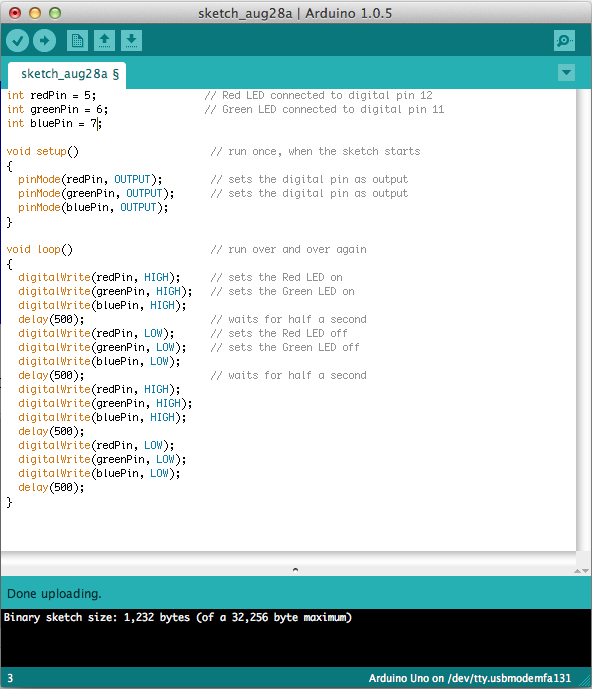592x689 pixels.
Task: Click 'pinMode(bluePin, OUTPUT);' line
Action: point(93,207)
